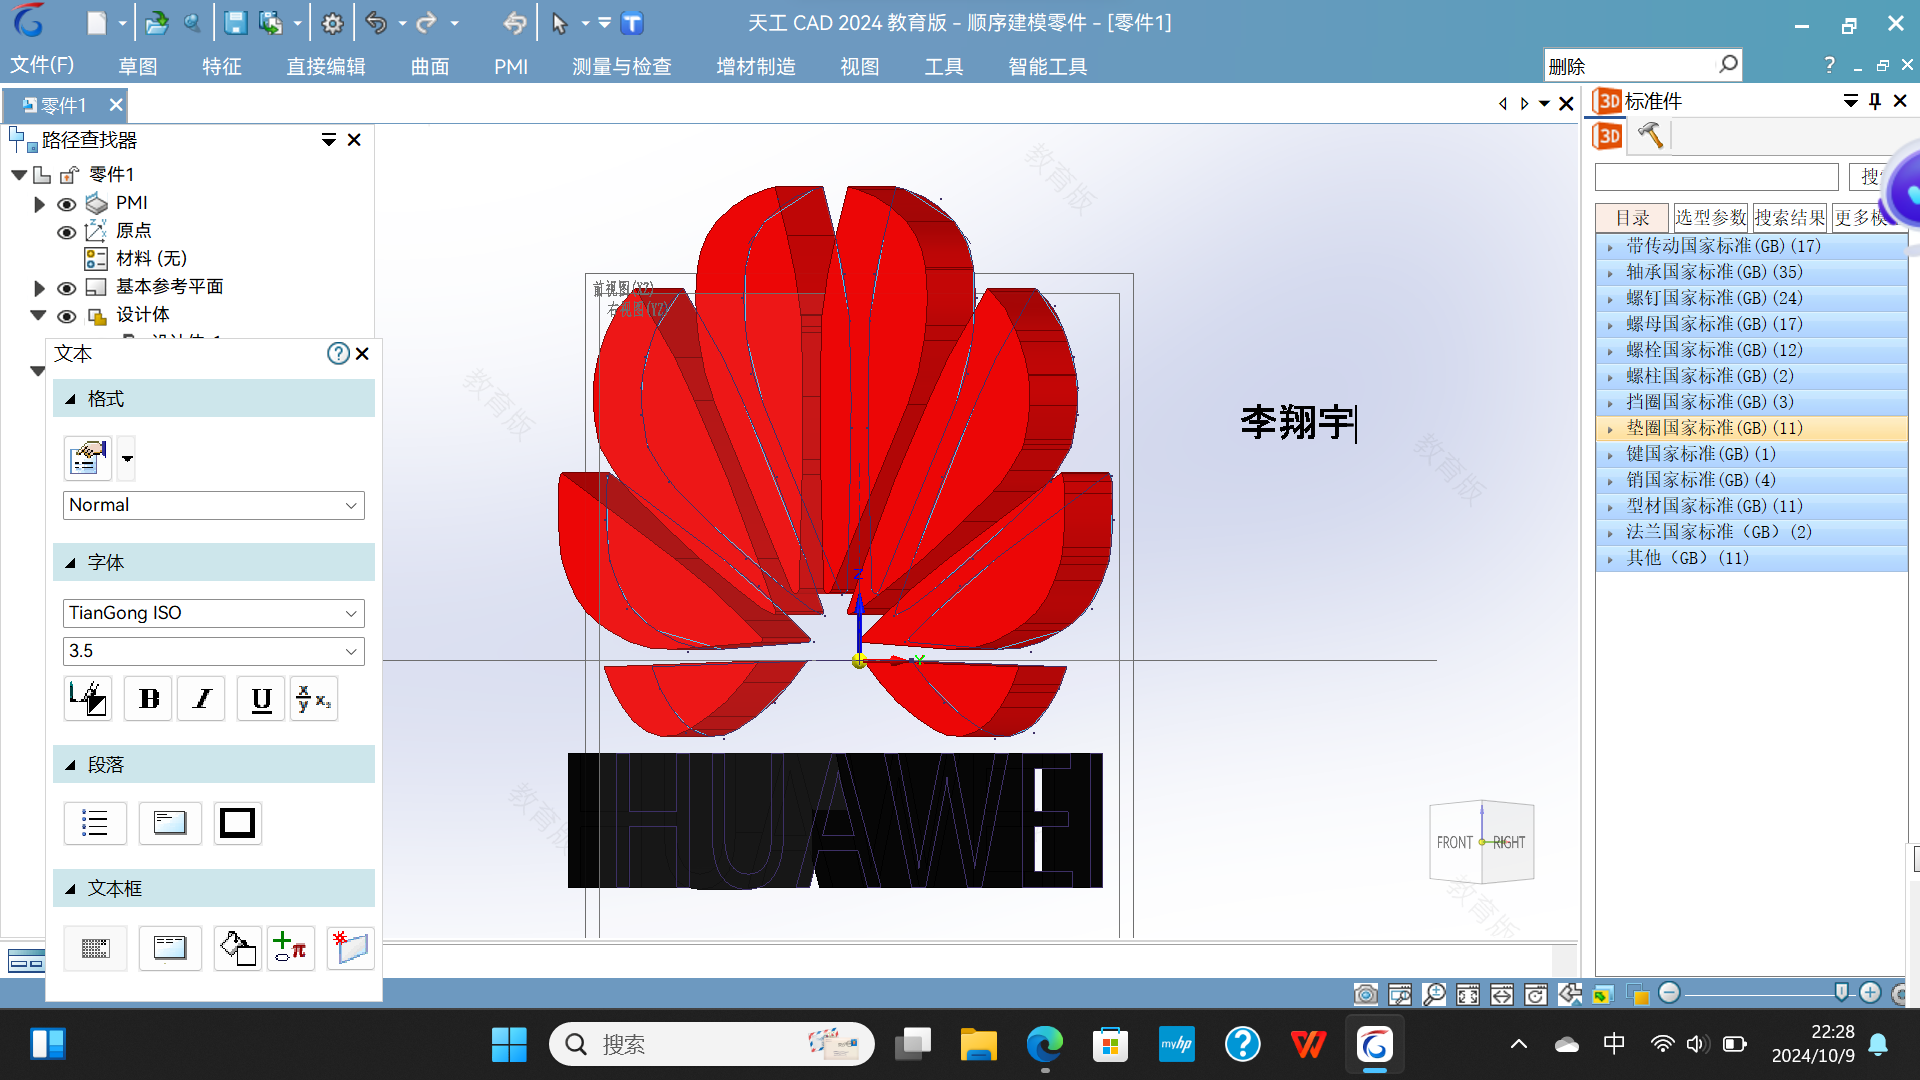Select 垫圈国家标准(GB) (11) category
This screenshot has width=1920, height=1080.
click(1751, 428)
